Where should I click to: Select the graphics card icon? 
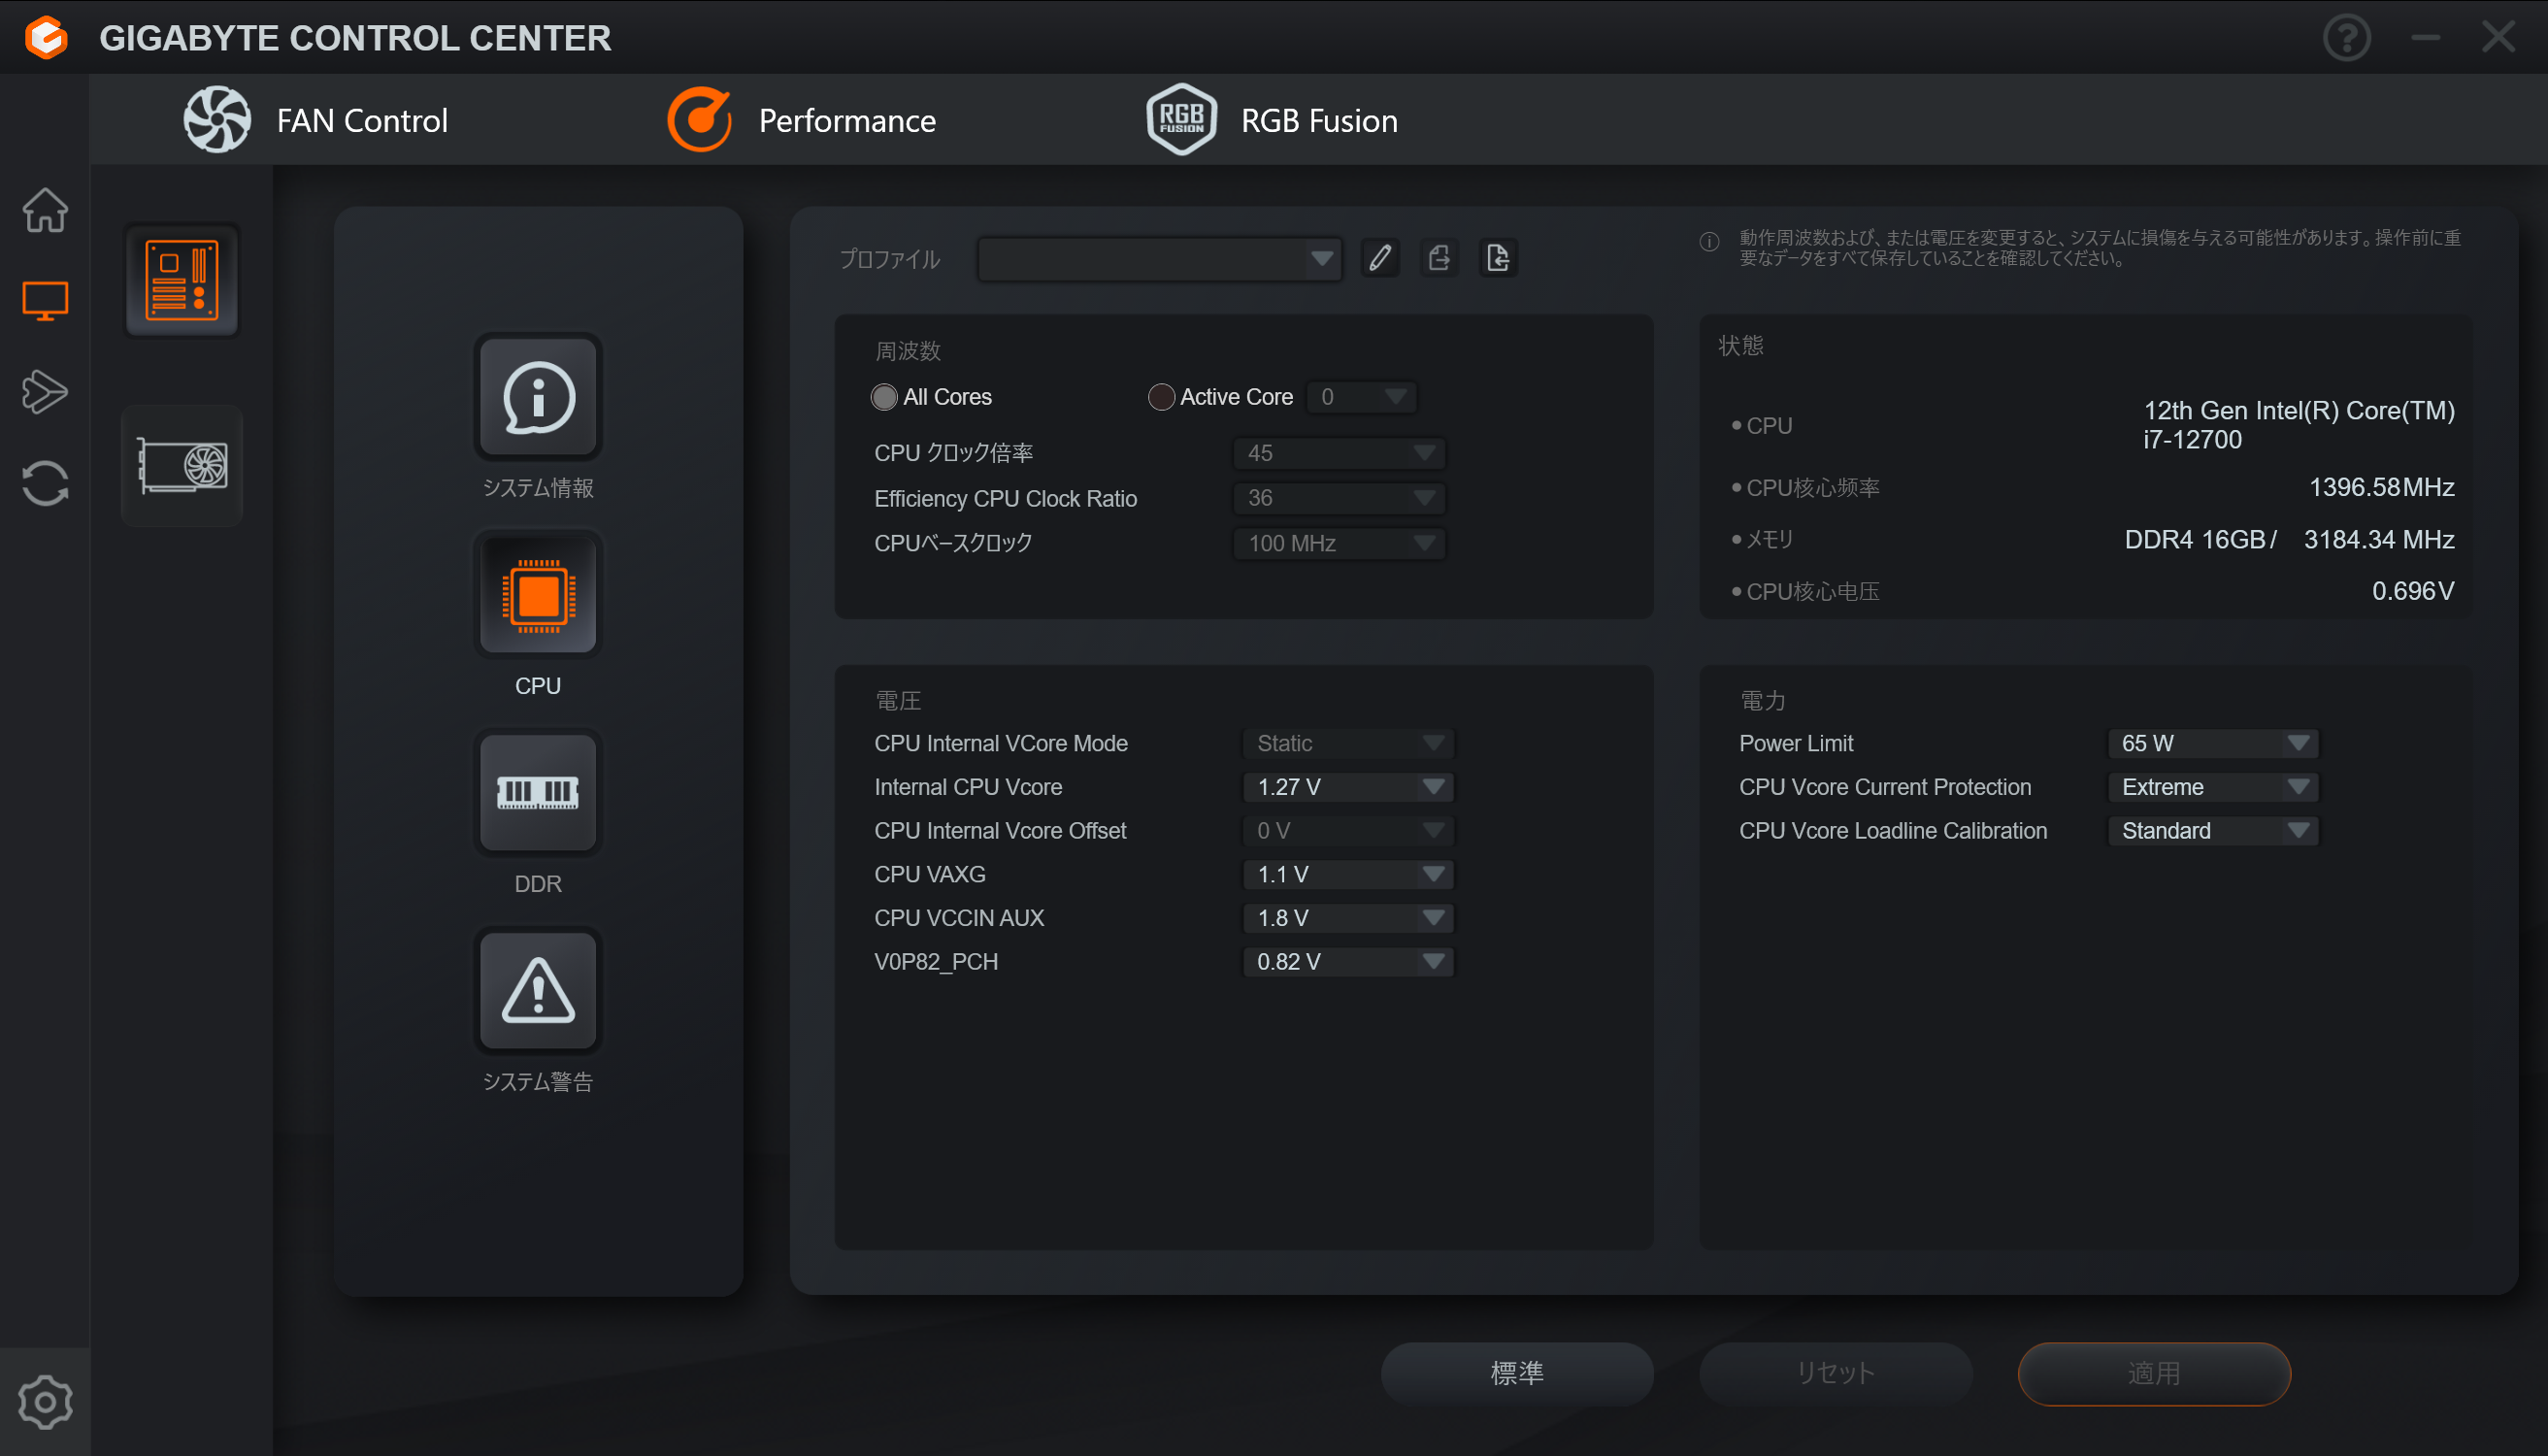[x=182, y=466]
